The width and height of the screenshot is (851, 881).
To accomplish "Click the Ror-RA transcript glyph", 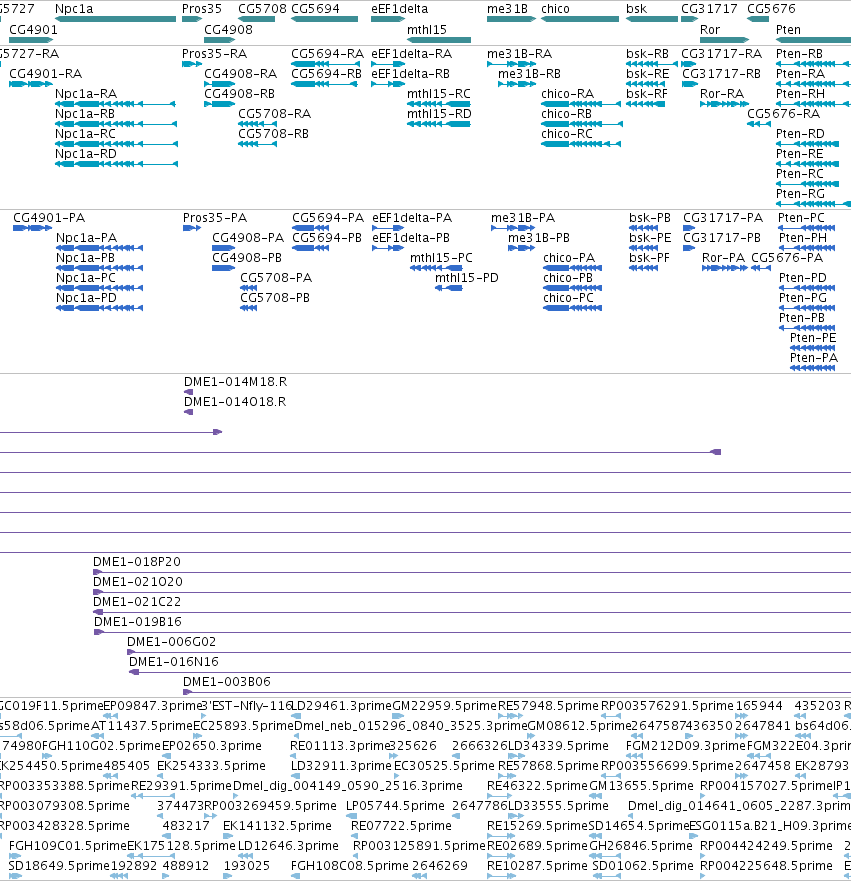I will [x=724, y=104].
